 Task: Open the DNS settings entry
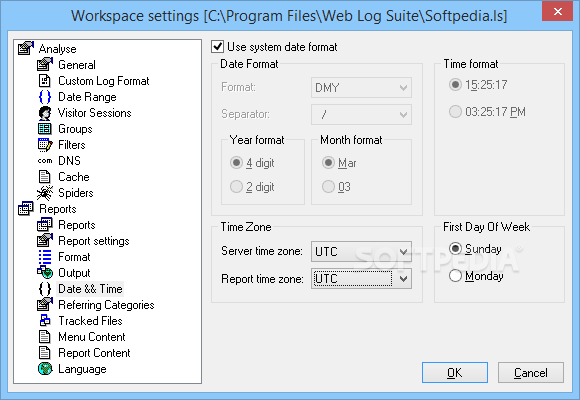coord(70,161)
